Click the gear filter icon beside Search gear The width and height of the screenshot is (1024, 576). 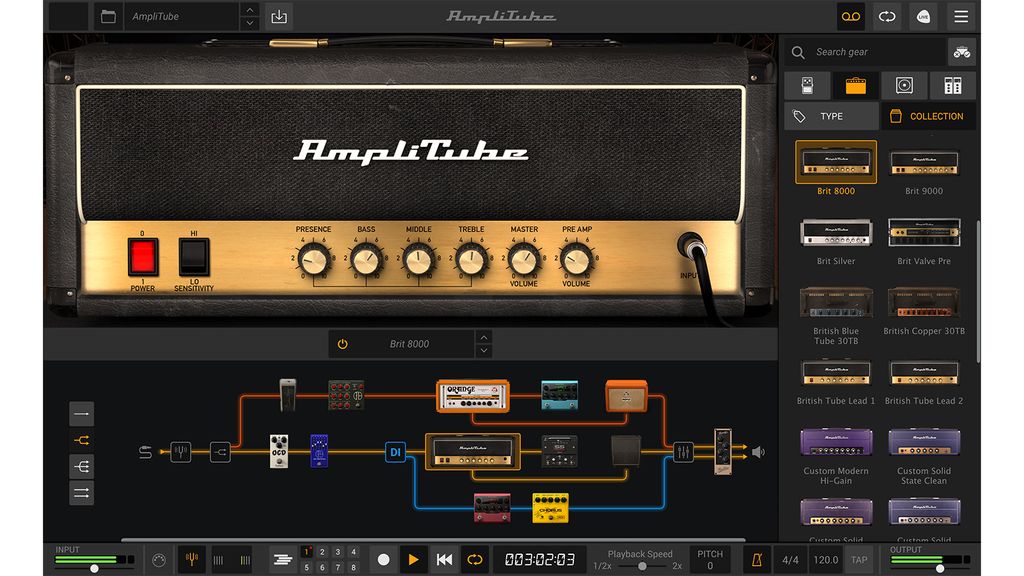(x=961, y=51)
